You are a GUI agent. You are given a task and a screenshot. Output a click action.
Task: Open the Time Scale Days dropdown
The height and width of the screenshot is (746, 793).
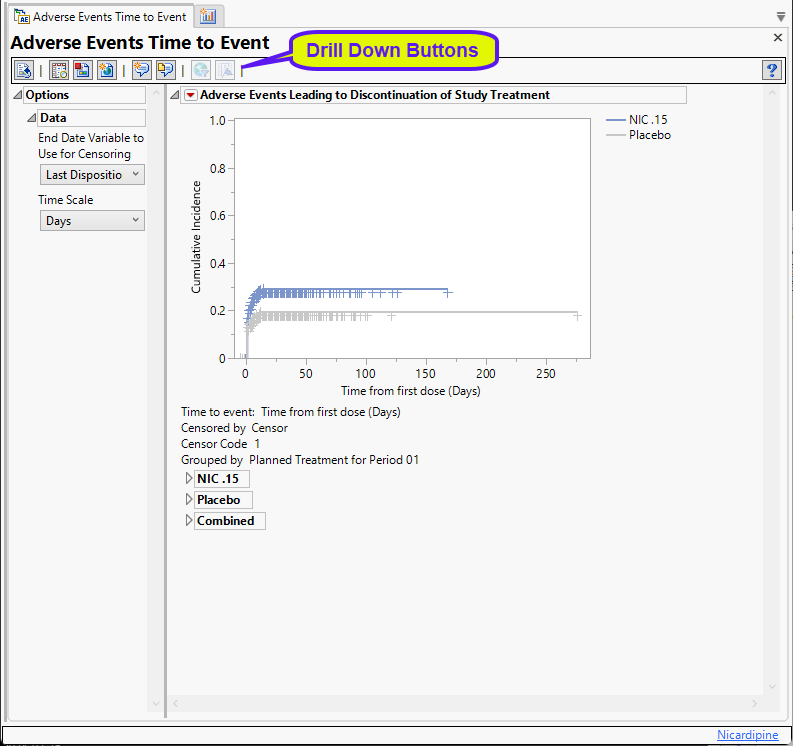coord(92,221)
